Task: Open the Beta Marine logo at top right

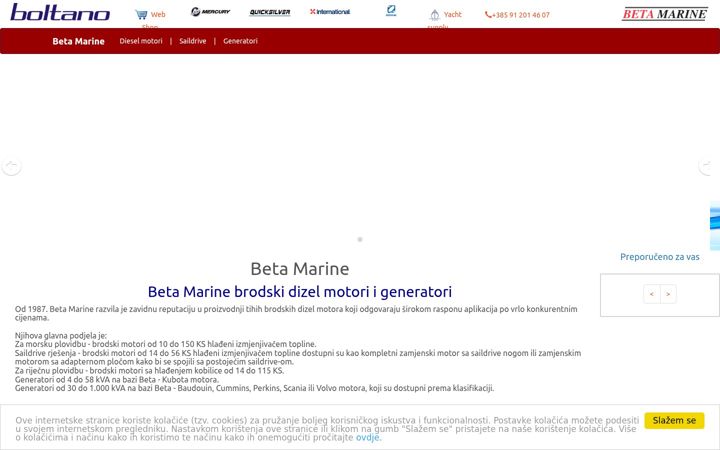Action: pos(664,14)
